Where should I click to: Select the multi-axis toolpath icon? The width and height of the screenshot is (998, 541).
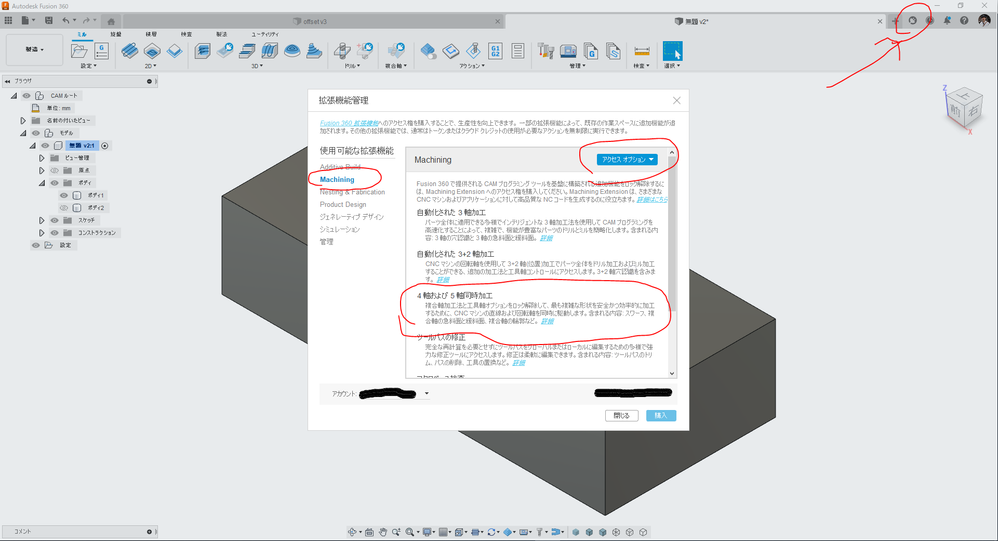[x=397, y=51]
